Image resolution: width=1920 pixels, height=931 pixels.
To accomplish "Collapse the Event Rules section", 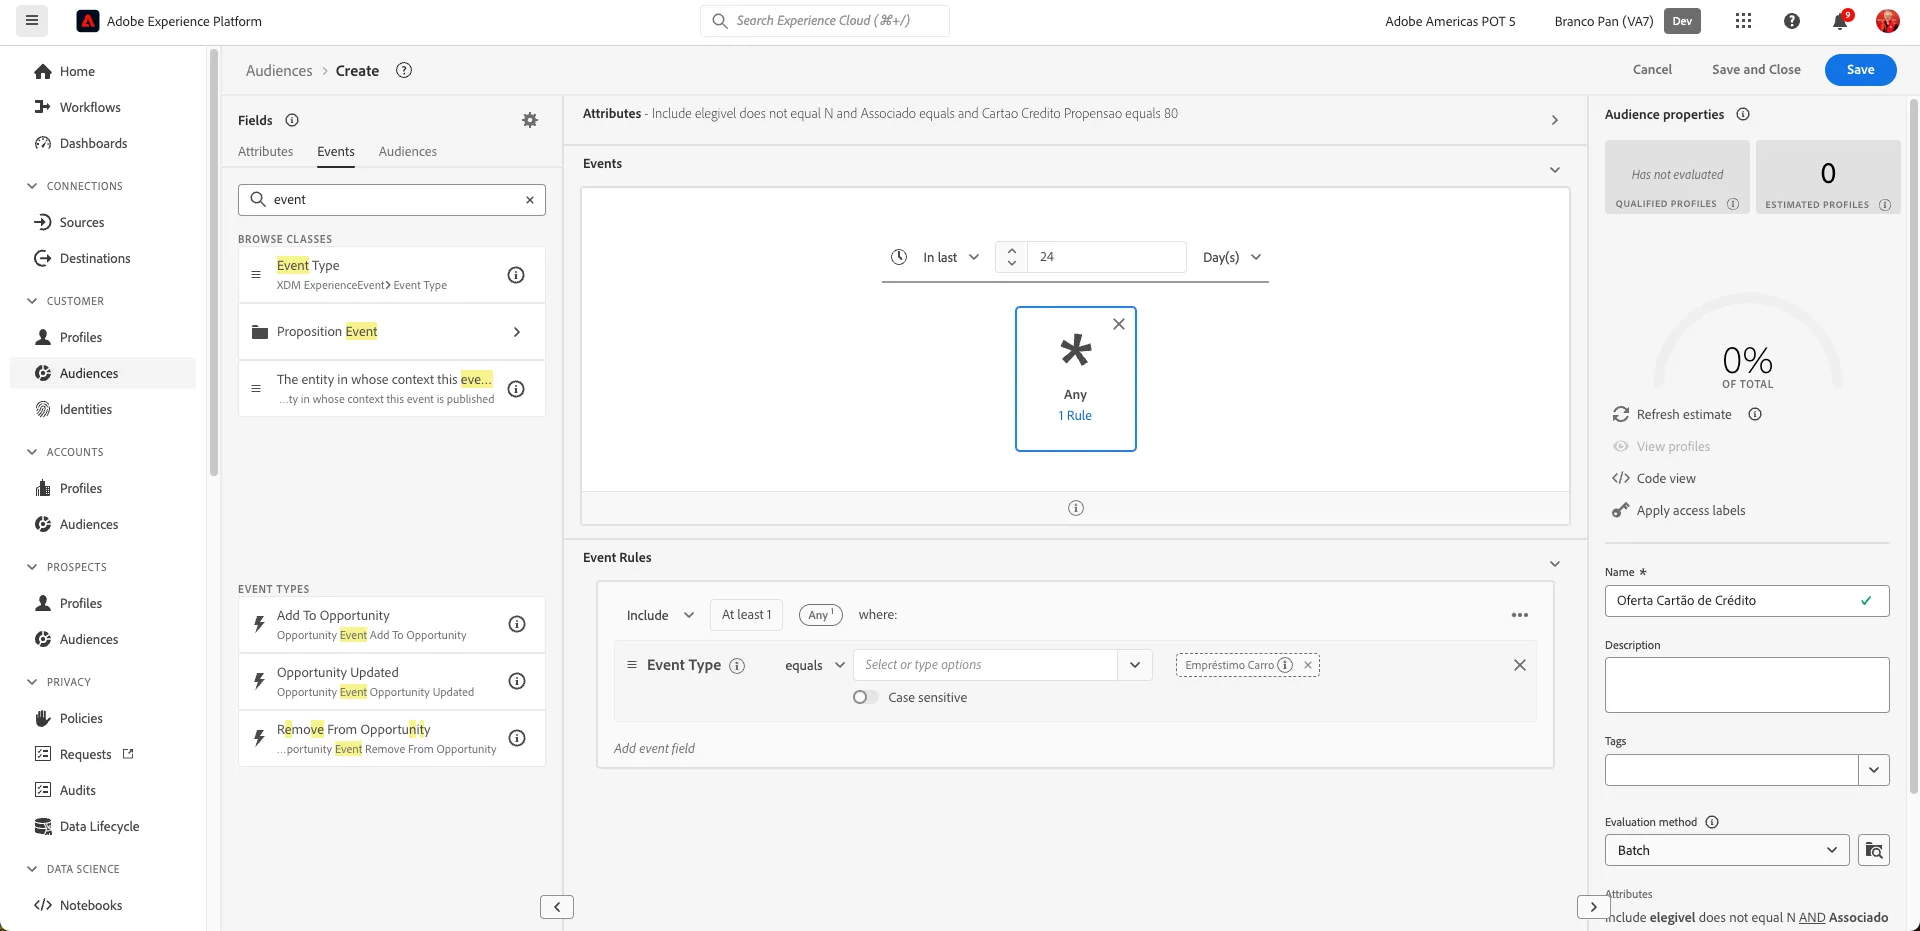I will click(1555, 564).
